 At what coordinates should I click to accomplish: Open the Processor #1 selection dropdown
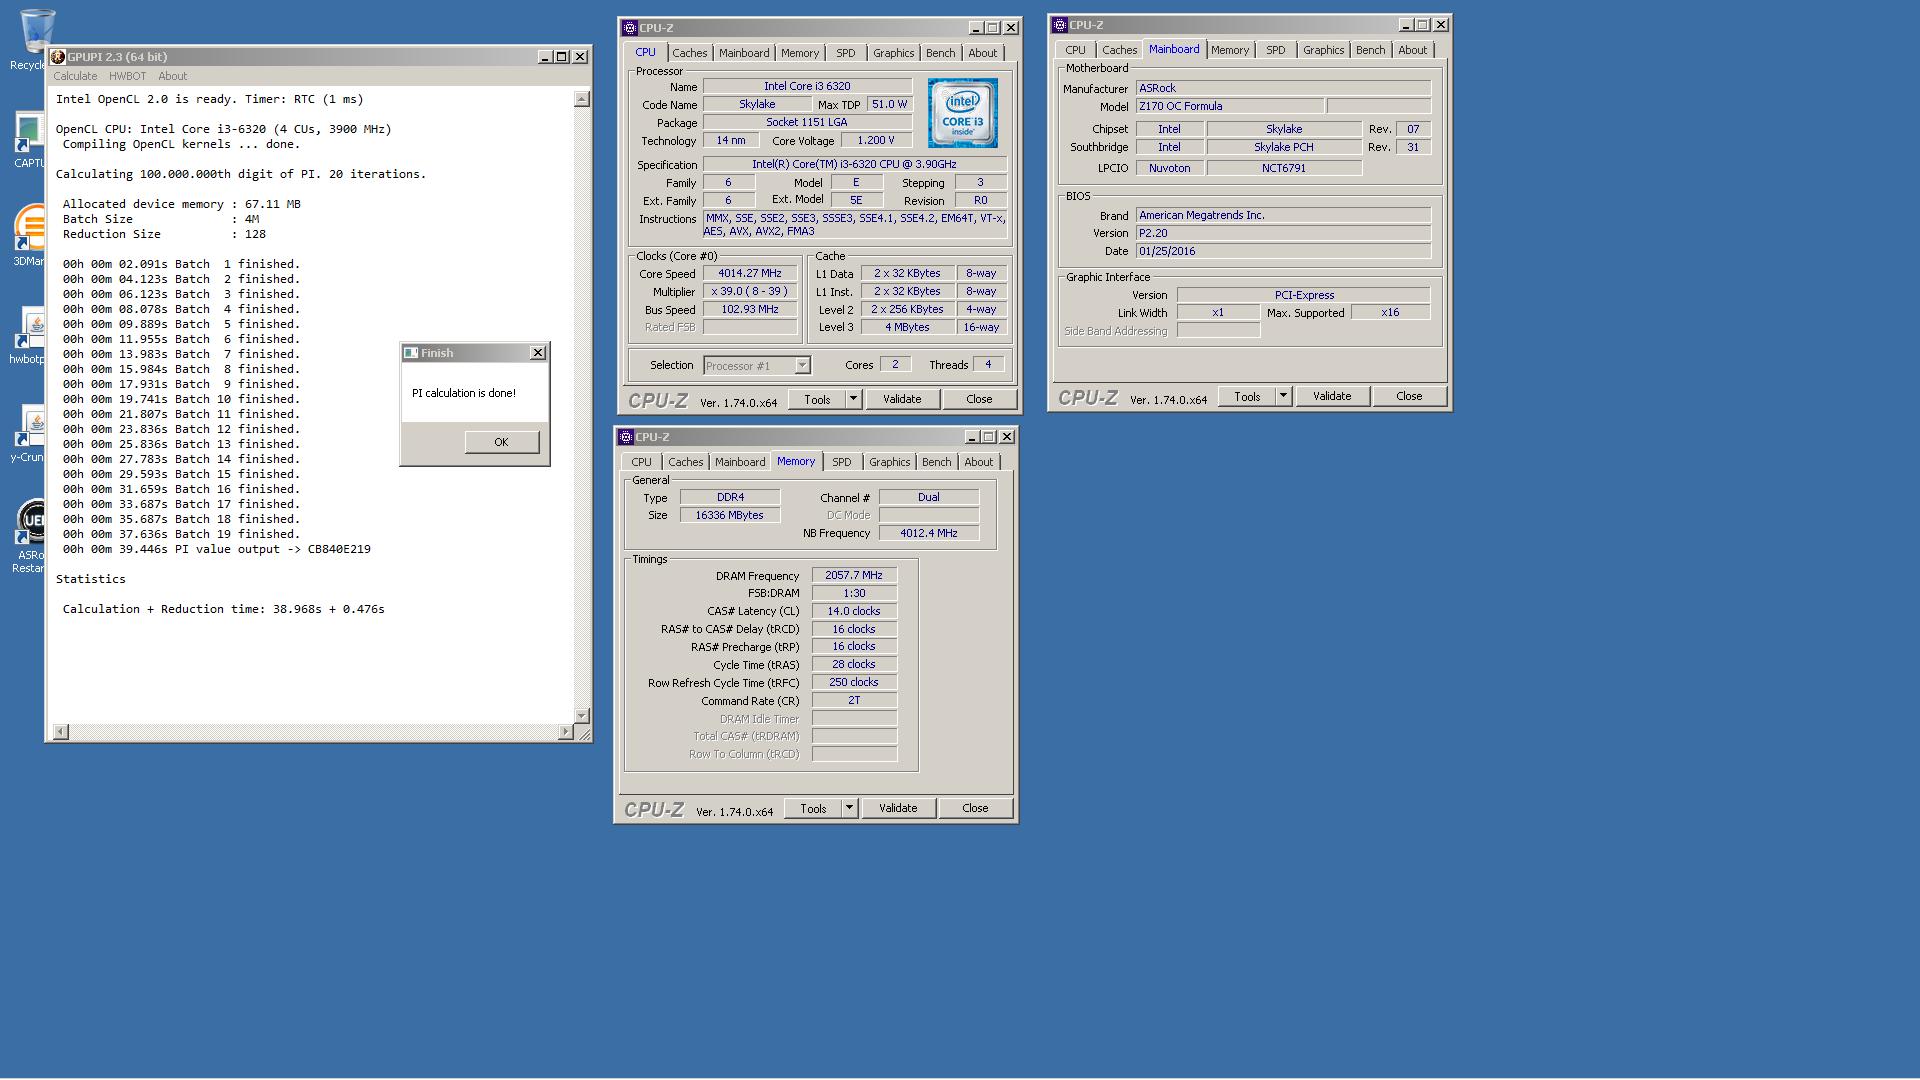coord(757,366)
